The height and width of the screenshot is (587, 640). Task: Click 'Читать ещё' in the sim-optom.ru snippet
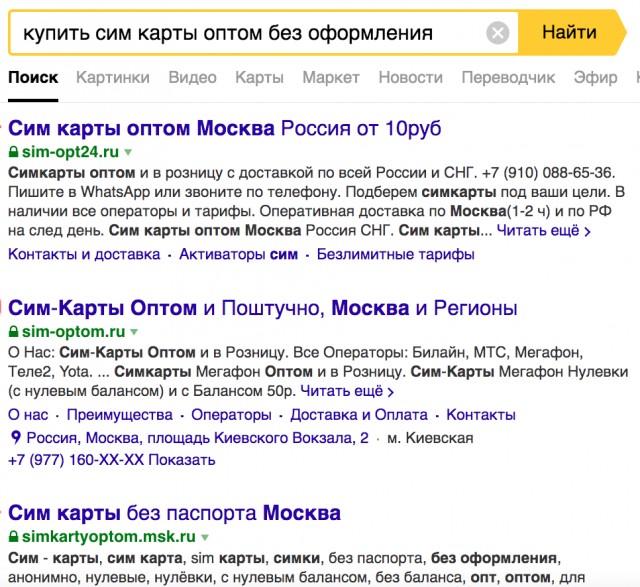pos(347,391)
